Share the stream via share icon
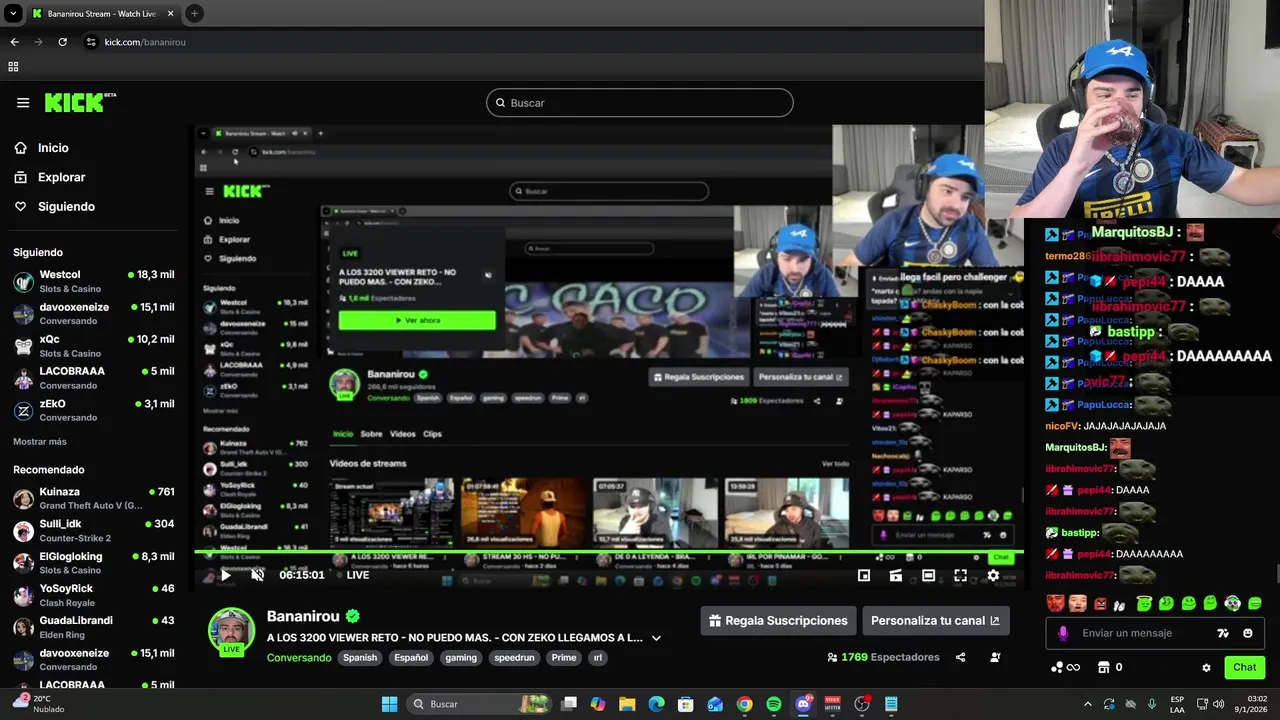Screen dimensions: 1280x720 pyautogui.click(x=961, y=657)
